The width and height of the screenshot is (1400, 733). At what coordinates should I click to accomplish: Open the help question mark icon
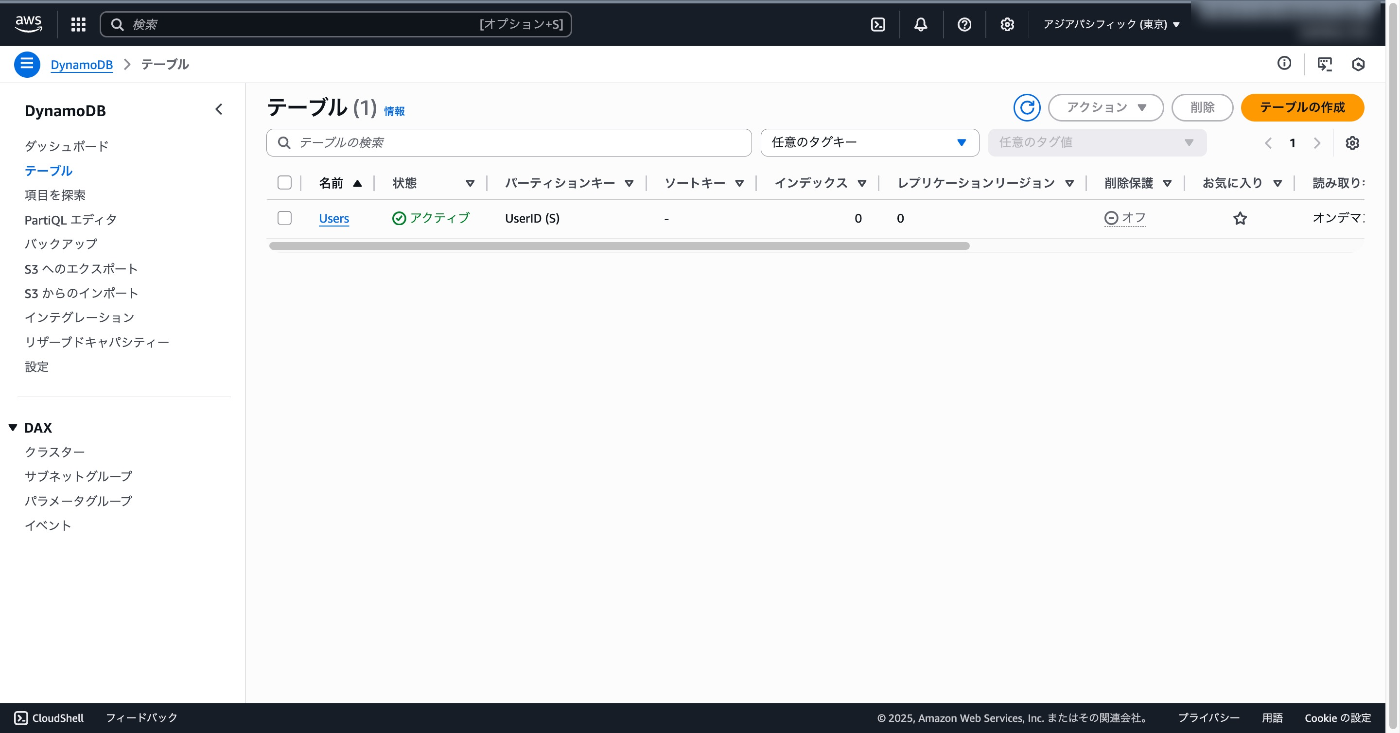[964, 25]
